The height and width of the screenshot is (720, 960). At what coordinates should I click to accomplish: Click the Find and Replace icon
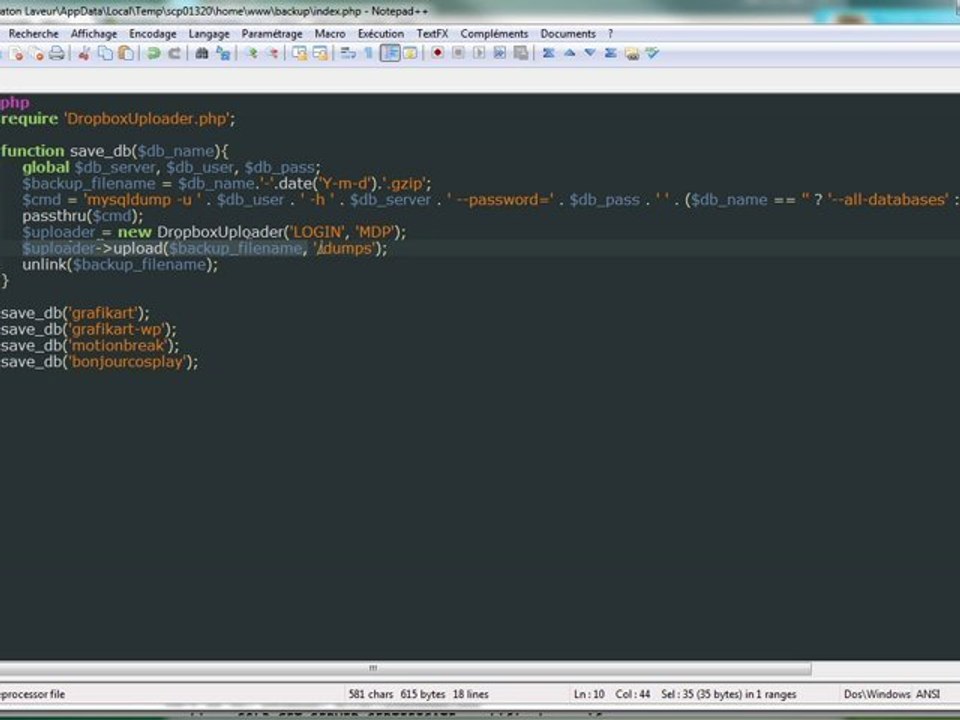pos(223,54)
